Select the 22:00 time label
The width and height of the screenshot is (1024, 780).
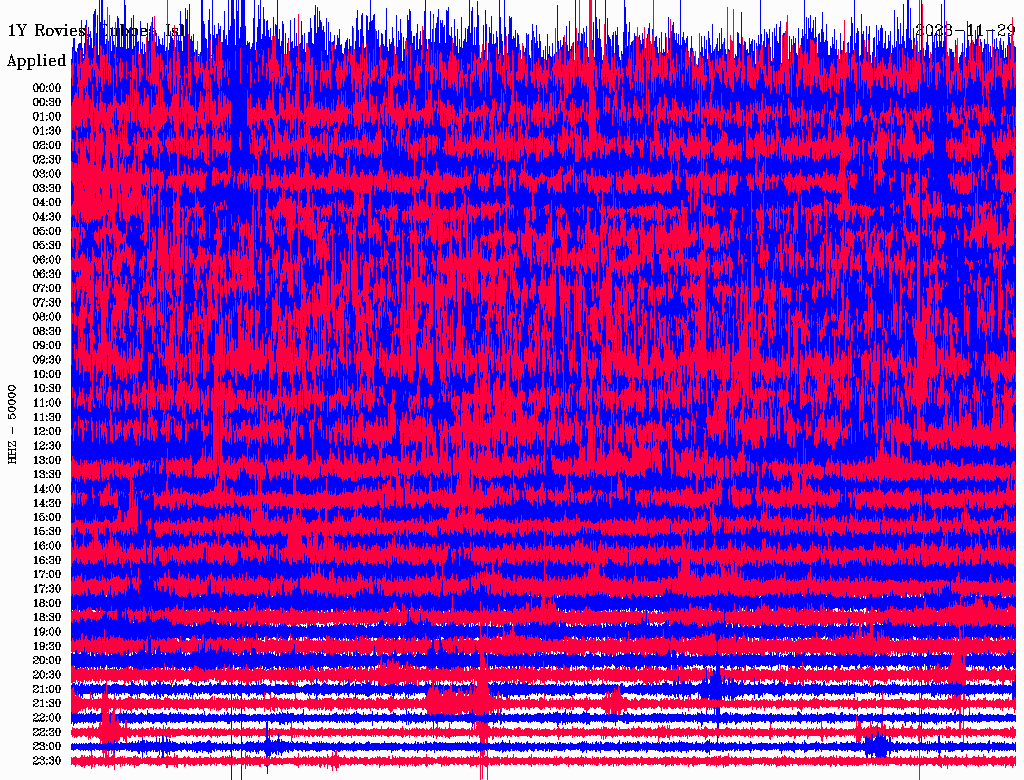(x=47, y=718)
